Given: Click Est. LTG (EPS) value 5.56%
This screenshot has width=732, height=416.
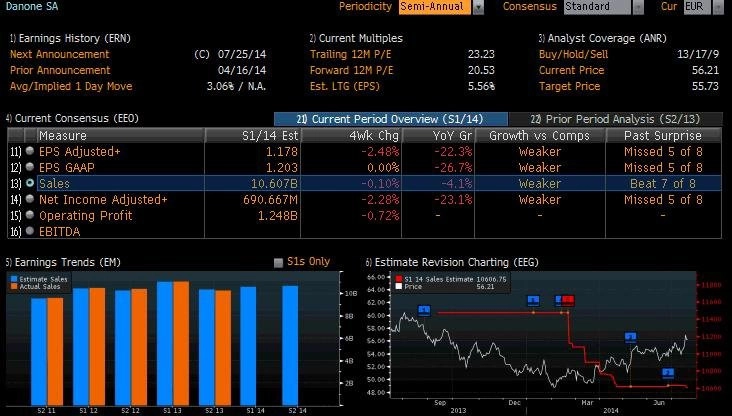Looking at the screenshot, I should 481,86.
